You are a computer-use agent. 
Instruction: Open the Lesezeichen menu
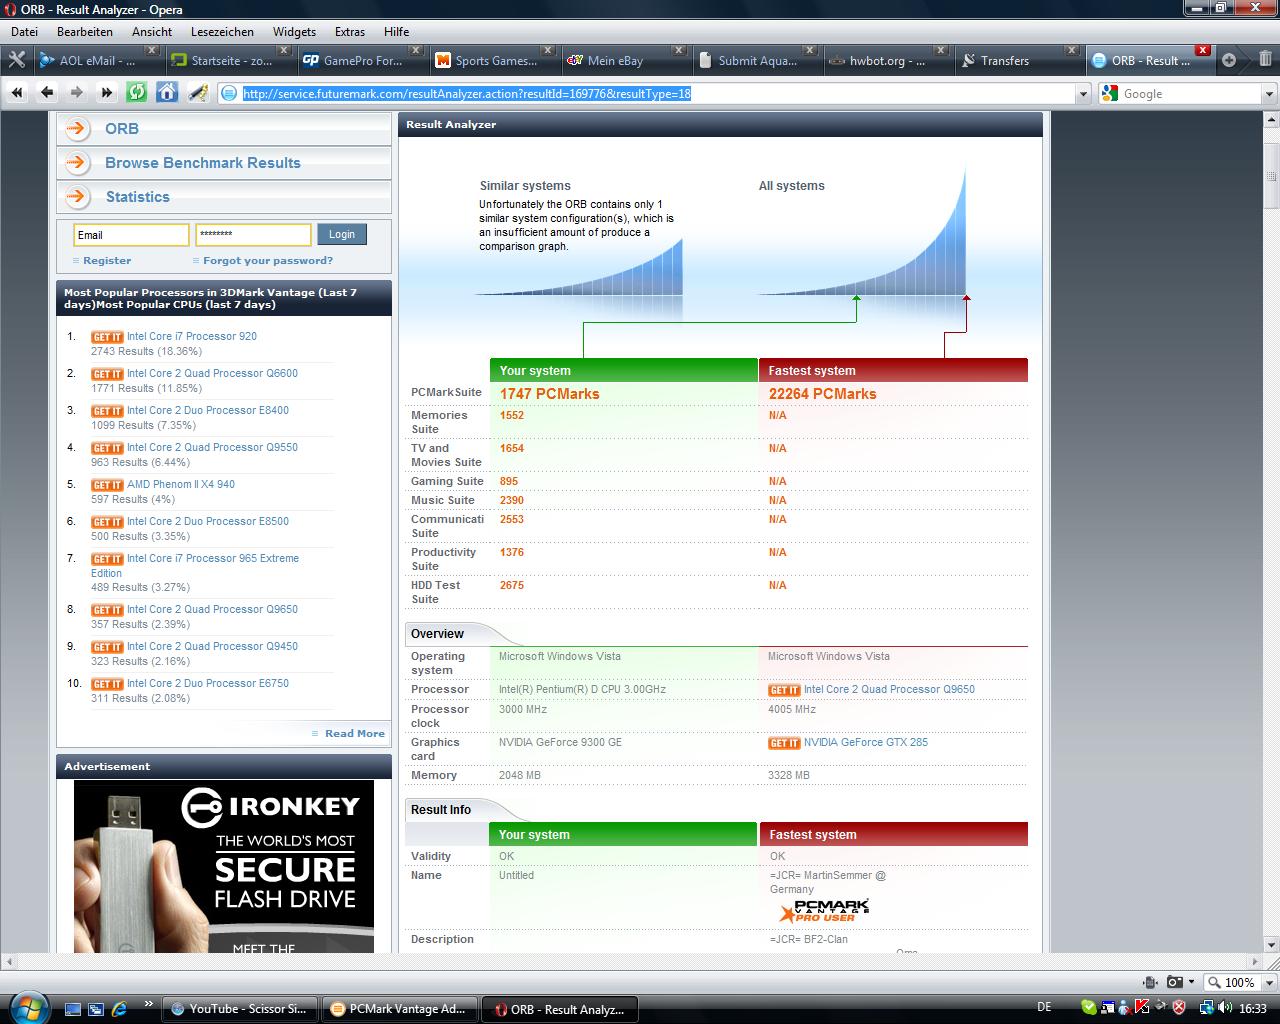tap(222, 32)
